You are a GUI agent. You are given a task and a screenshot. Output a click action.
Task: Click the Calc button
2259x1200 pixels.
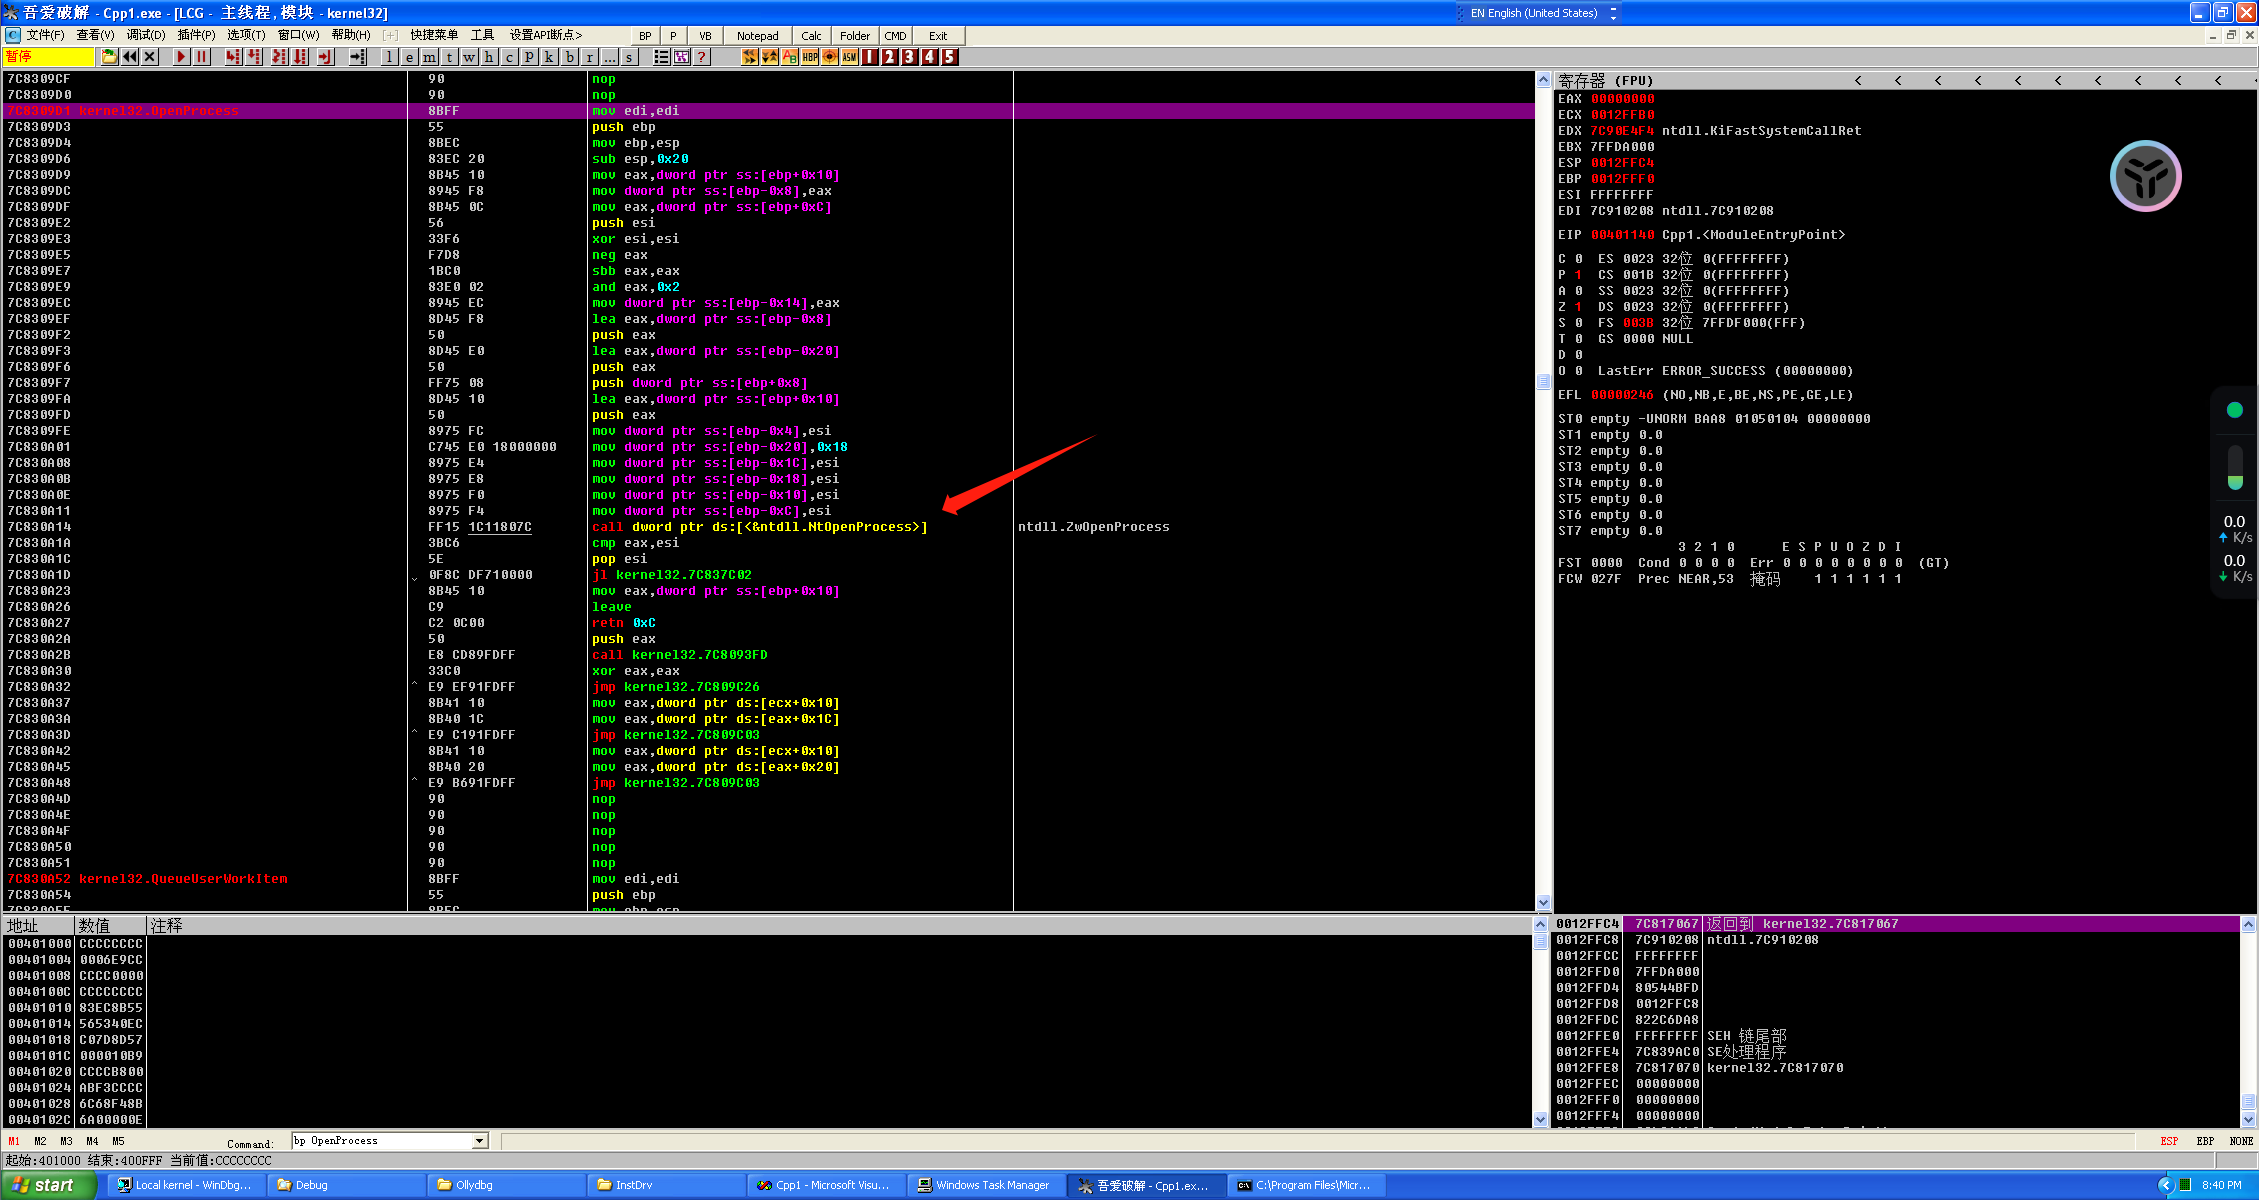[811, 36]
